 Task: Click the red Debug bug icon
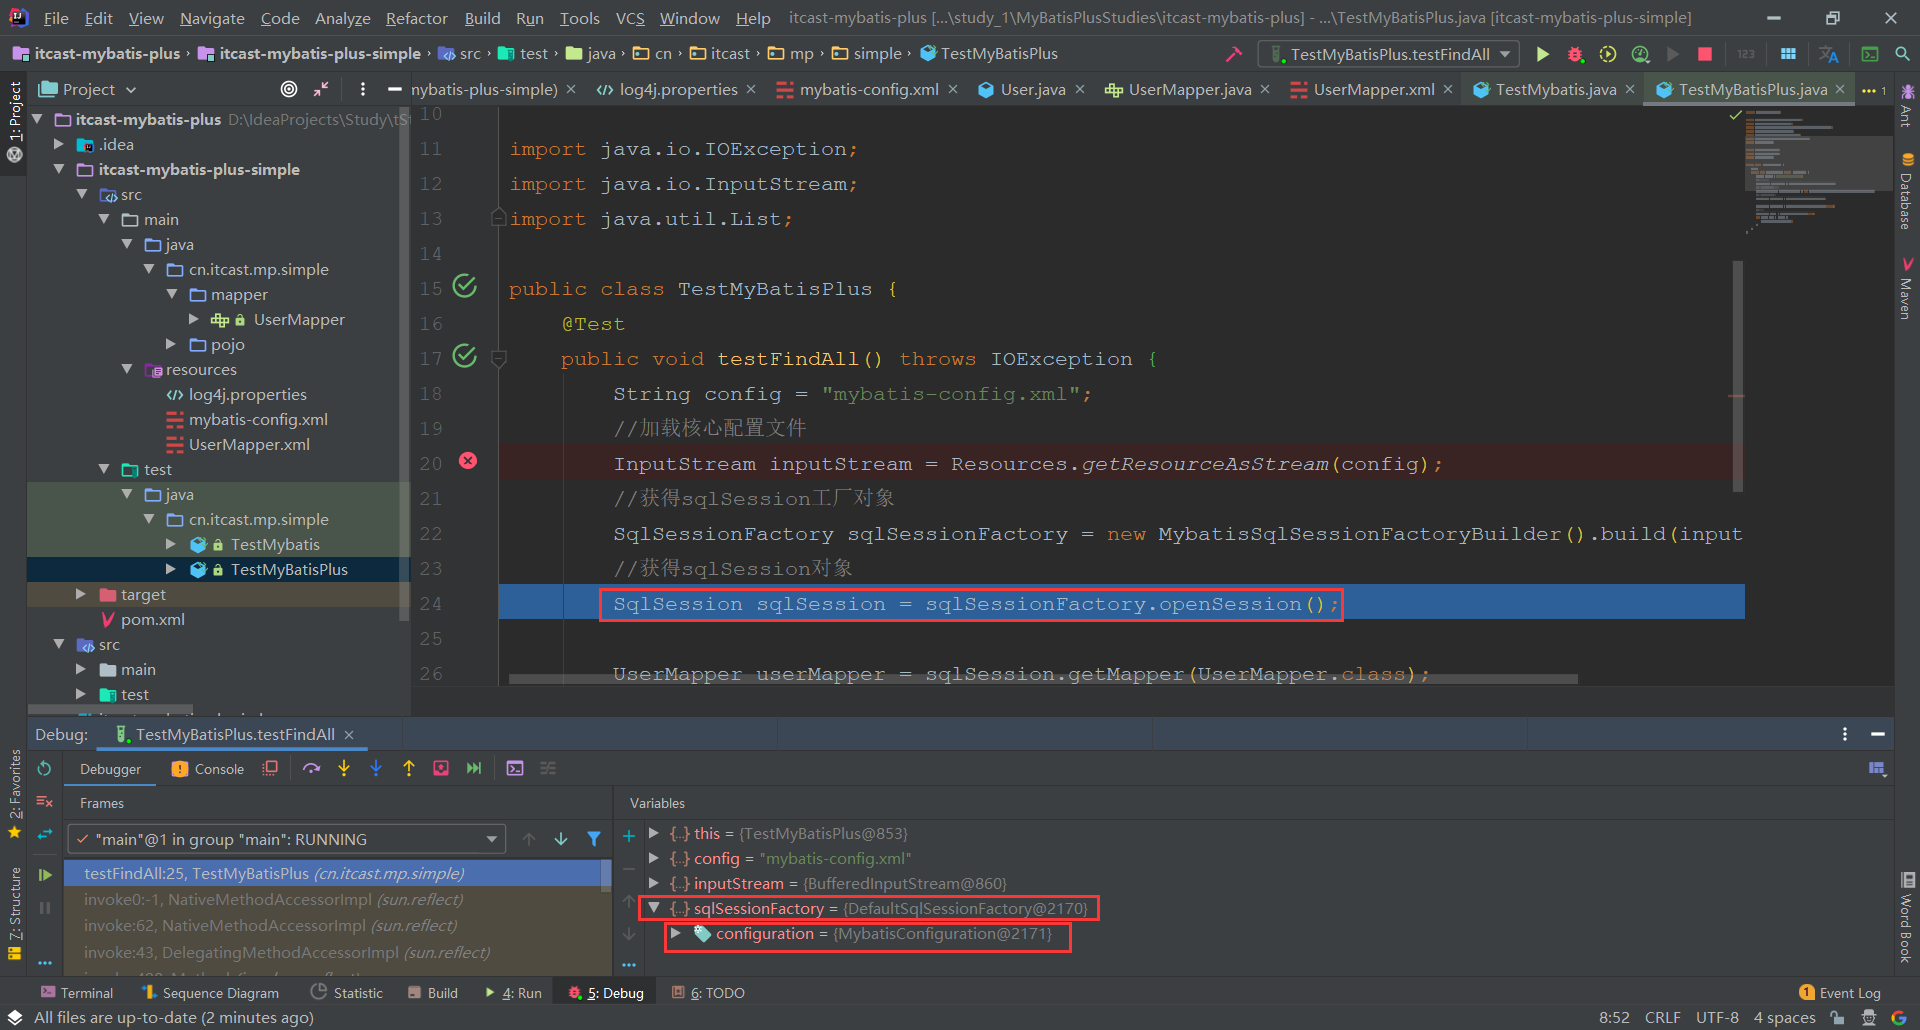[x=1575, y=54]
